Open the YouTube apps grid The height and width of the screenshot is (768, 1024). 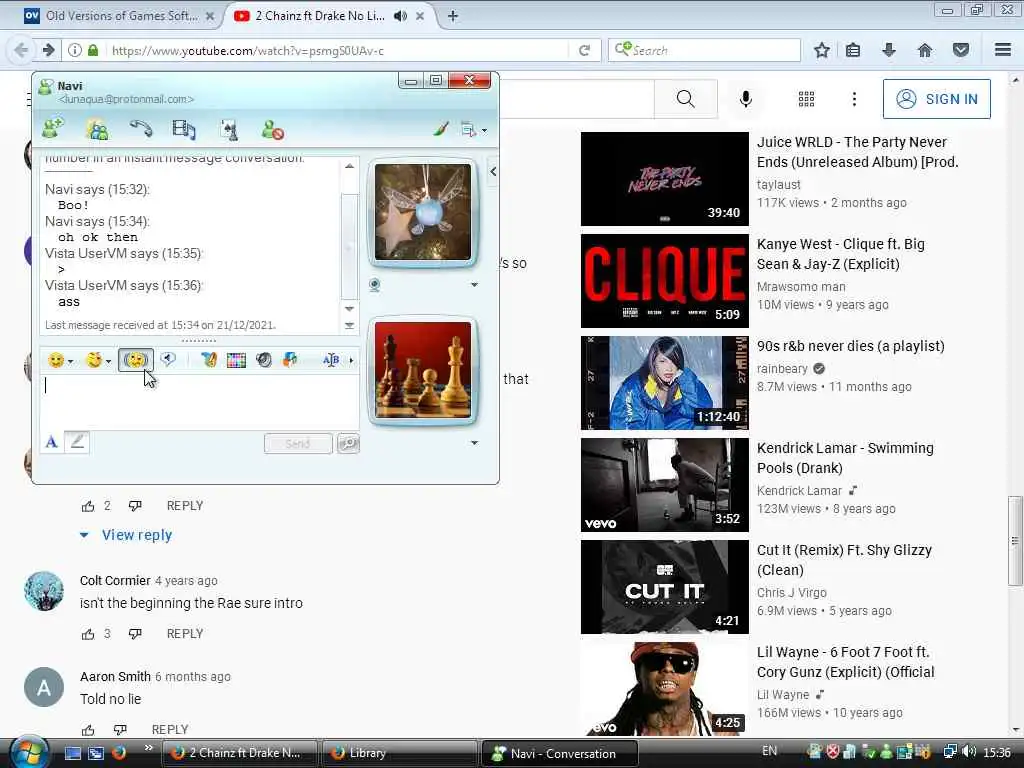pos(807,99)
